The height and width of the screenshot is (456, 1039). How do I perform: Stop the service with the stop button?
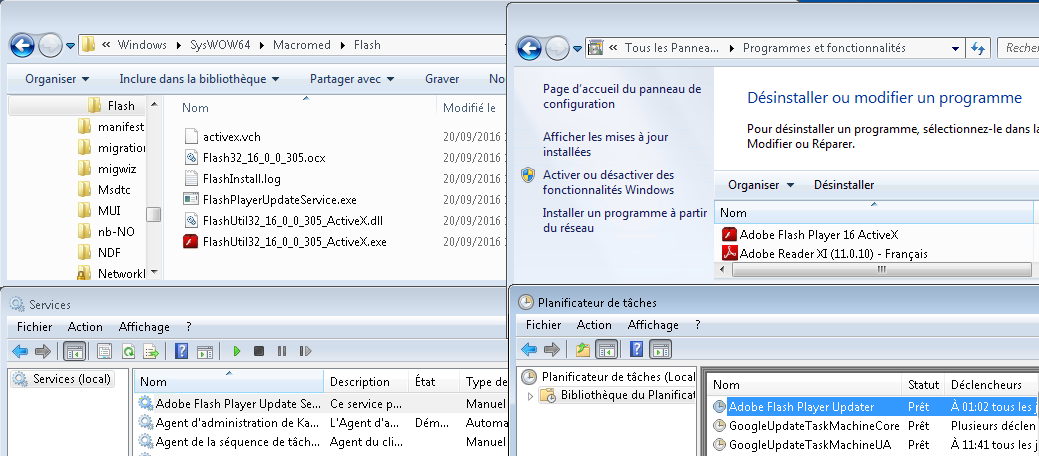(x=259, y=351)
